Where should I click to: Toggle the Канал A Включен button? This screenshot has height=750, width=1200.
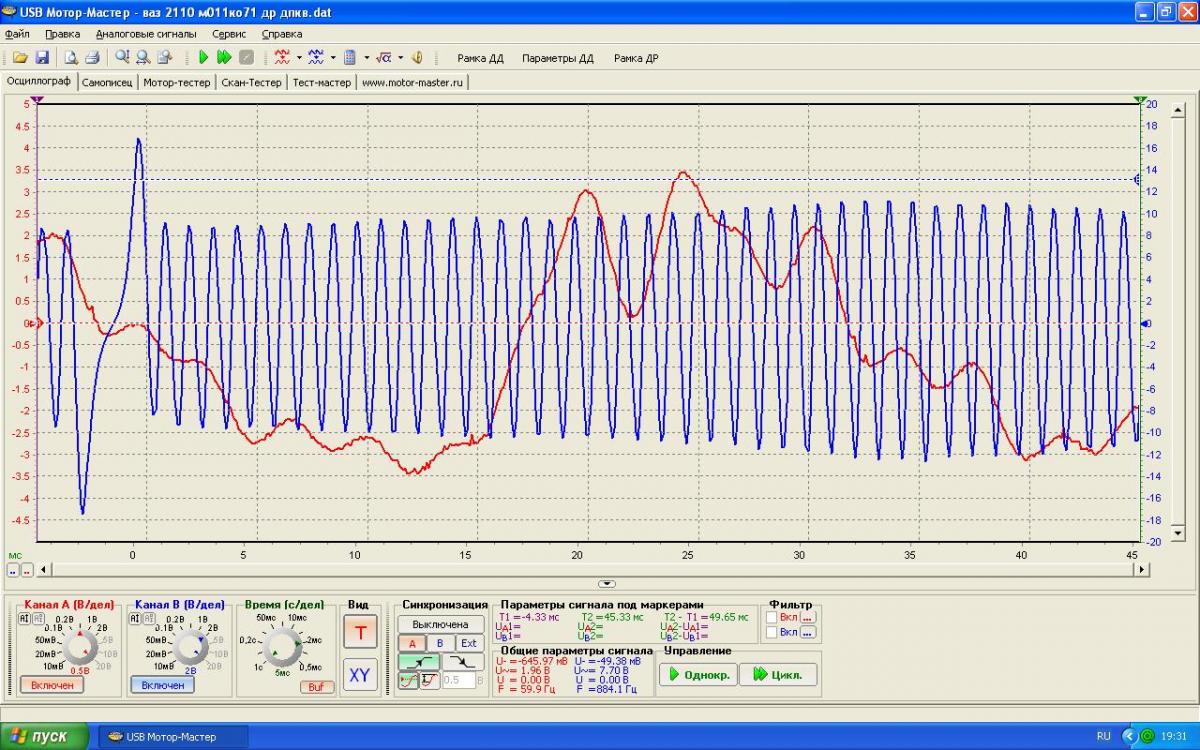click(x=52, y=685)
